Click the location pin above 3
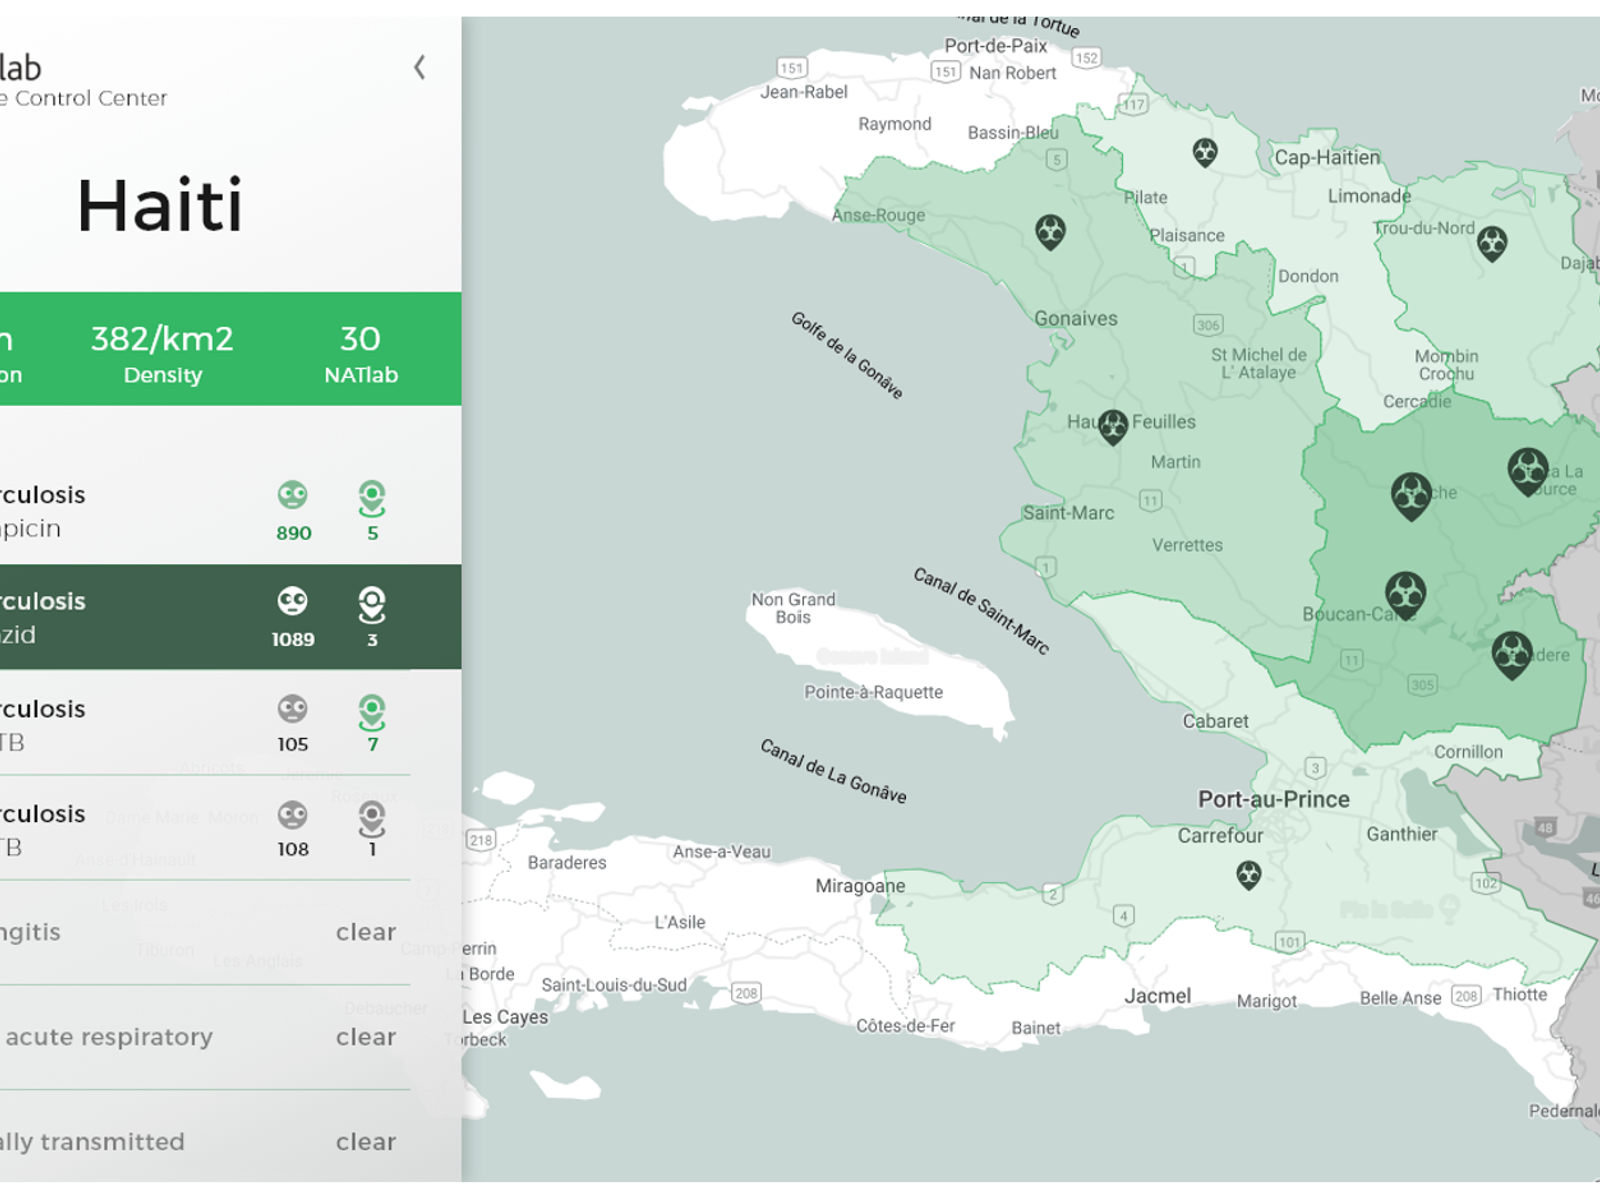 (x=372, y=604)
